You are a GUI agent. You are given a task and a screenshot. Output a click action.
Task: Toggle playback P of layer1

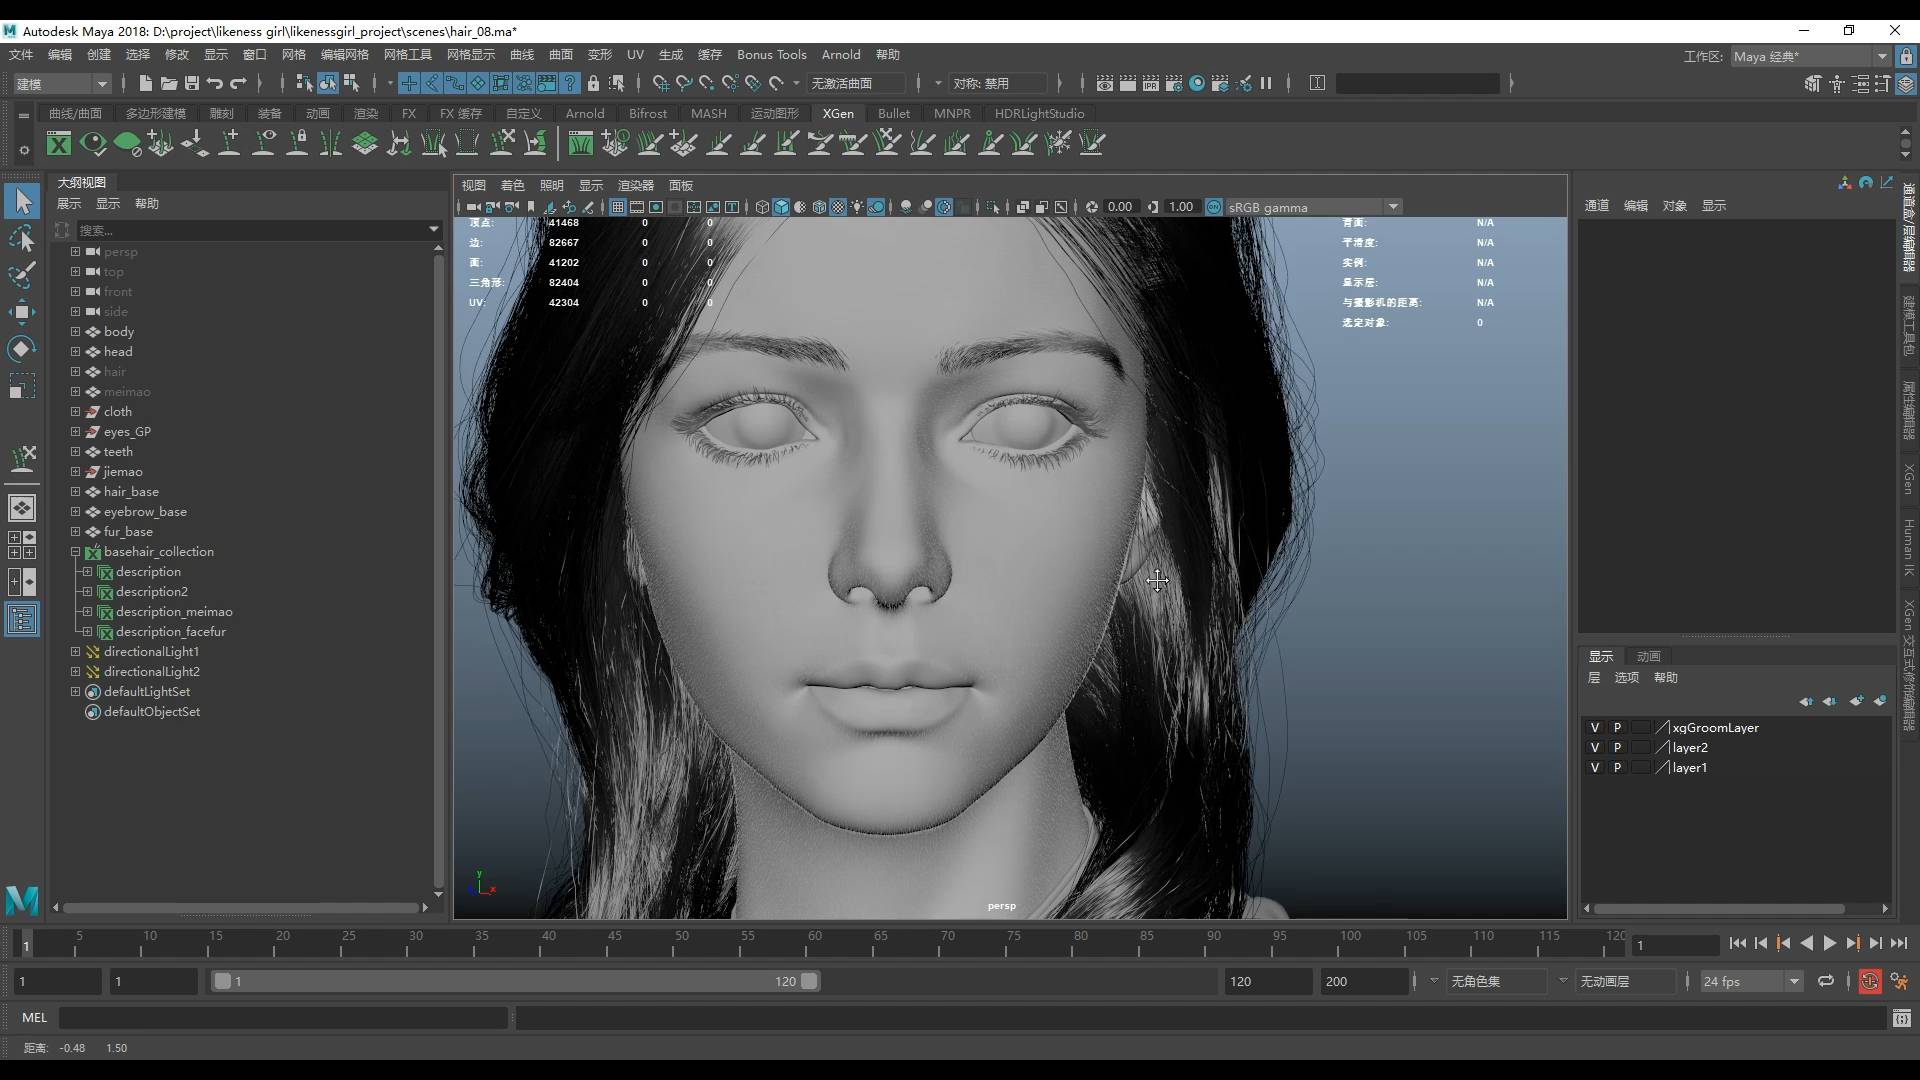tap(1617, 767)
